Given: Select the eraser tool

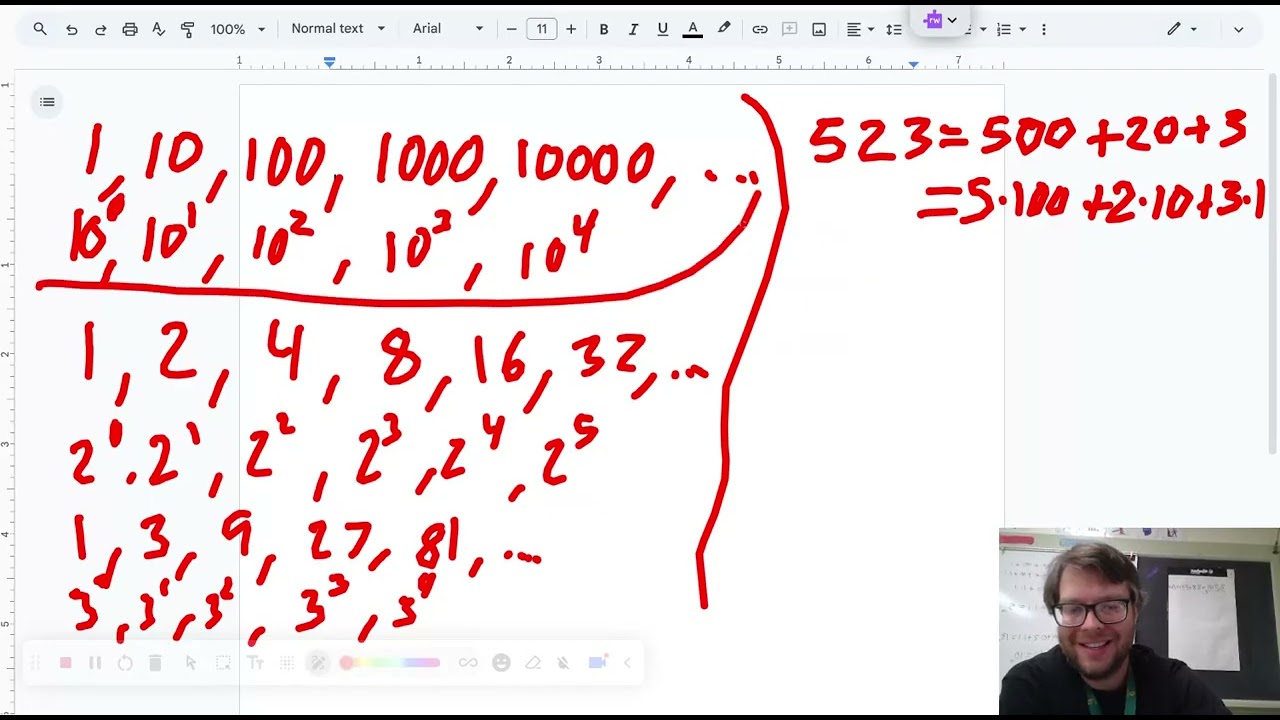Looking at the screenshot, I should tap(533, 663).
